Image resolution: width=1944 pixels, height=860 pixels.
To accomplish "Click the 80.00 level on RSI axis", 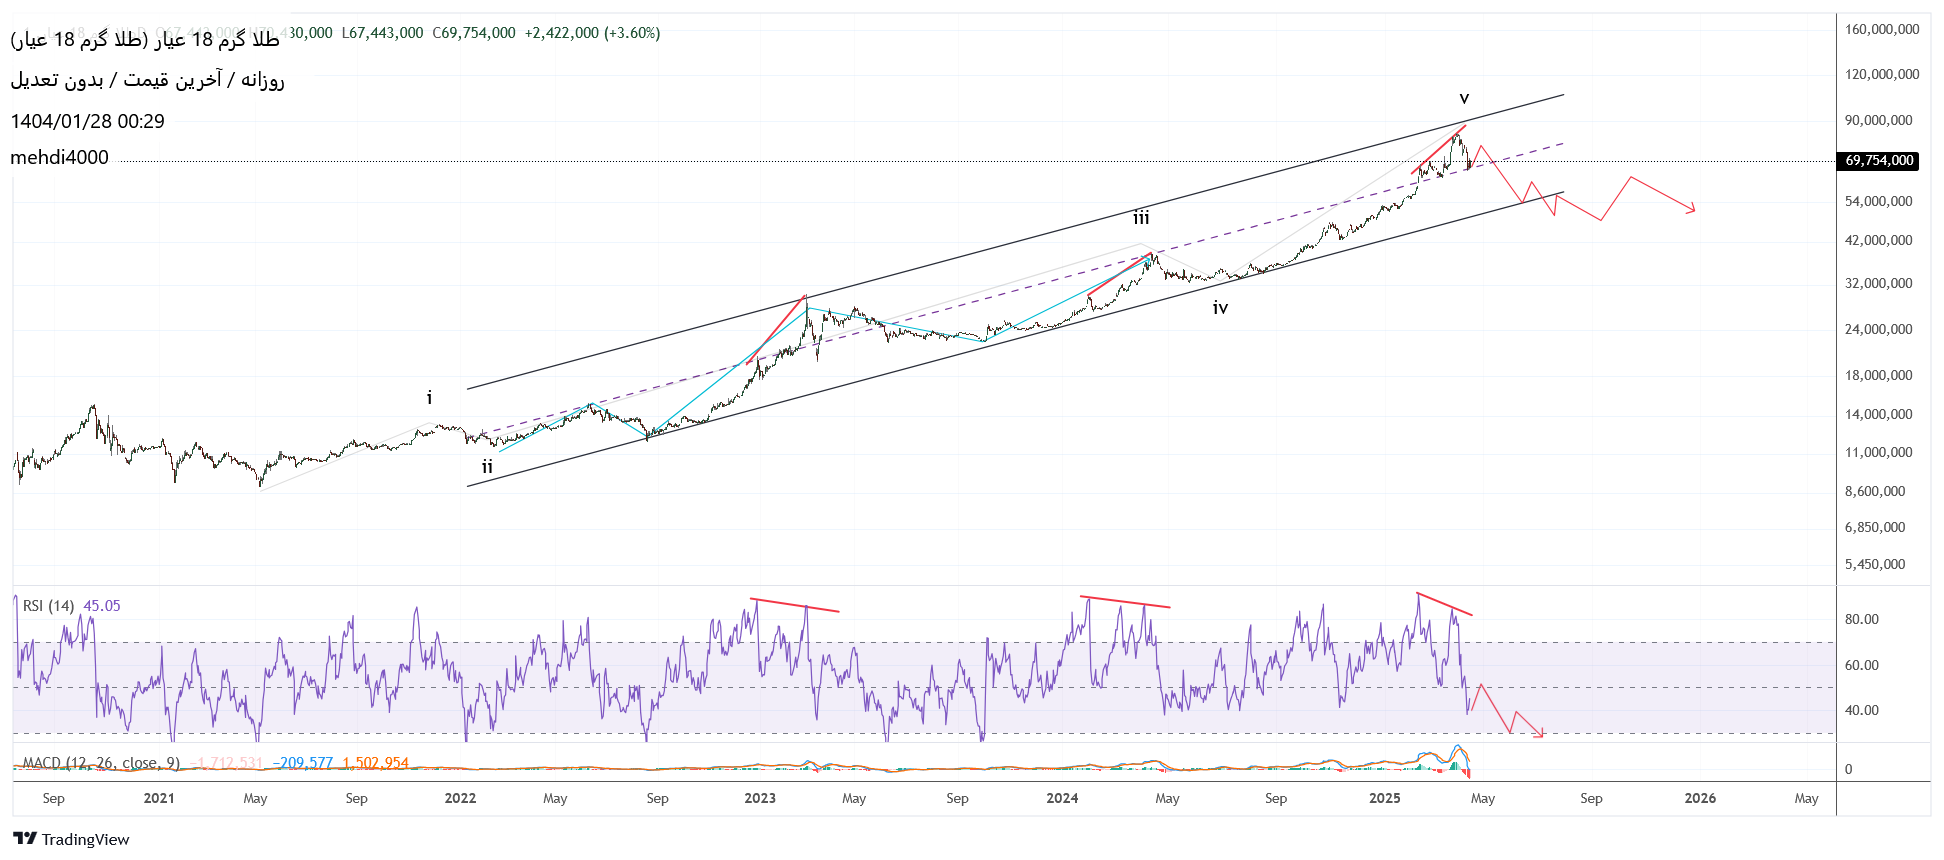I will click(1861, 619).
